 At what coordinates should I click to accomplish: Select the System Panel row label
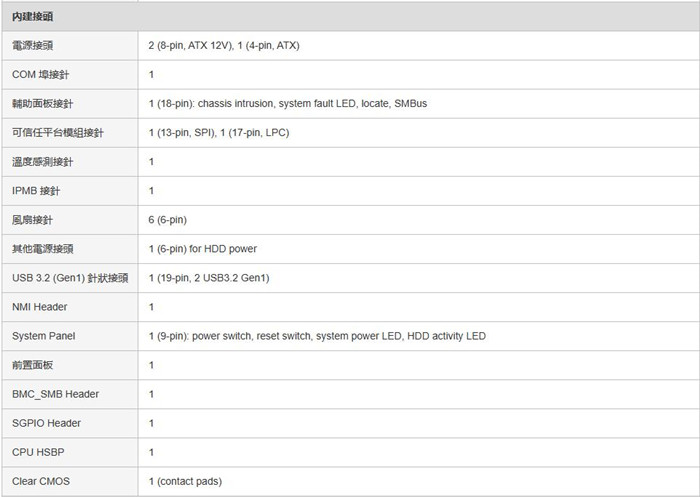click(x=43, y=336)
